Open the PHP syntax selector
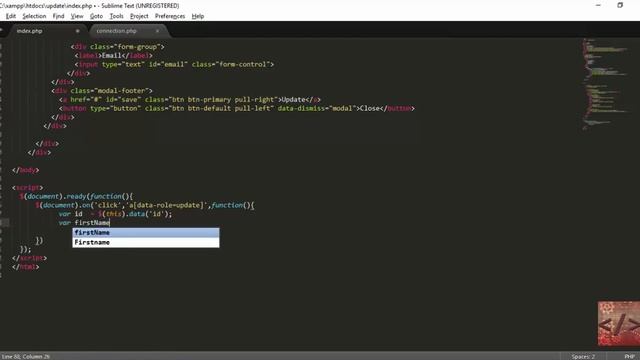This screenshot has width=640, height=360. [x=629, y=356]
